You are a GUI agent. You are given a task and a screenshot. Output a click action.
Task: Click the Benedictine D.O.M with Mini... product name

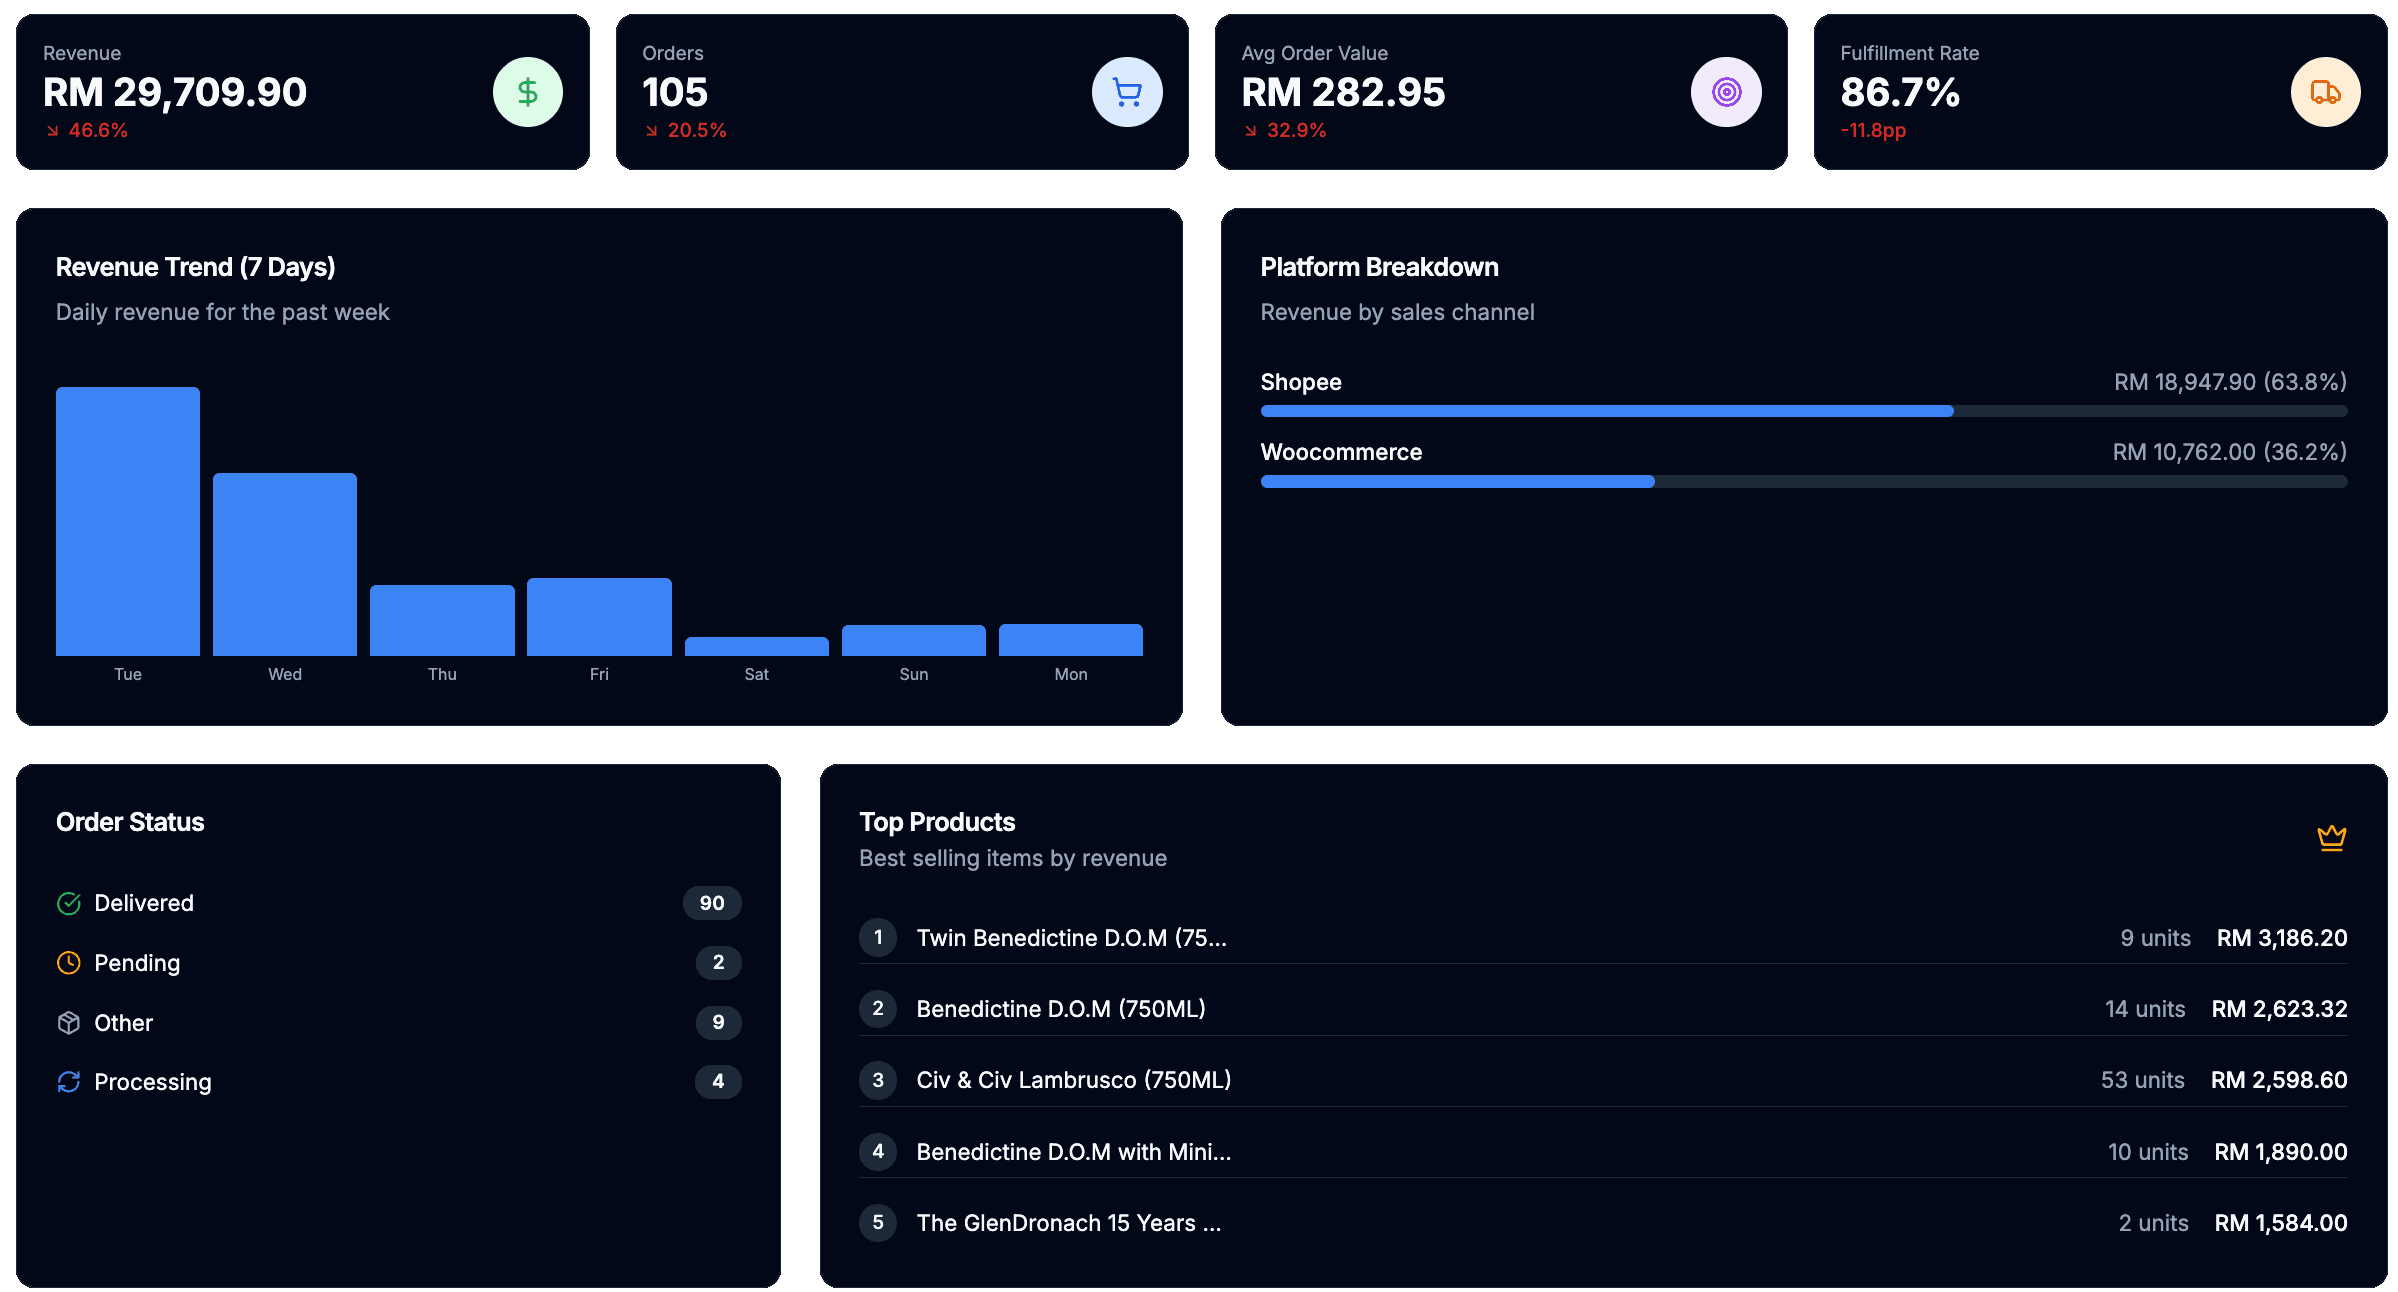click(x=1074, y=1152)
